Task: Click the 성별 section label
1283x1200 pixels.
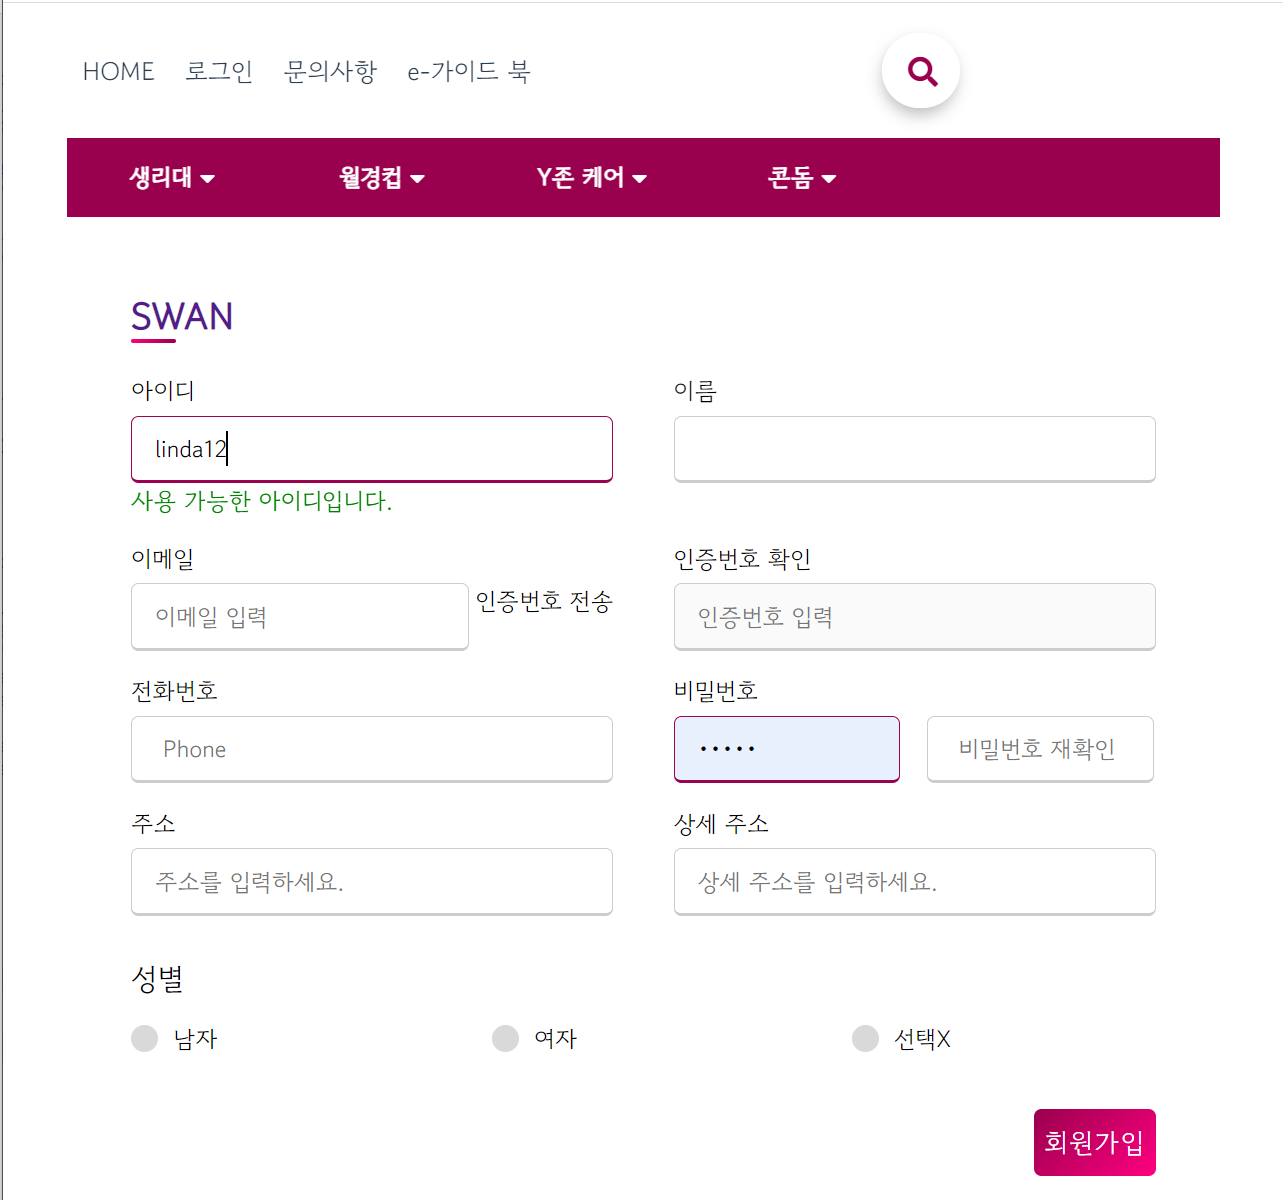Action: coord(158,978)
